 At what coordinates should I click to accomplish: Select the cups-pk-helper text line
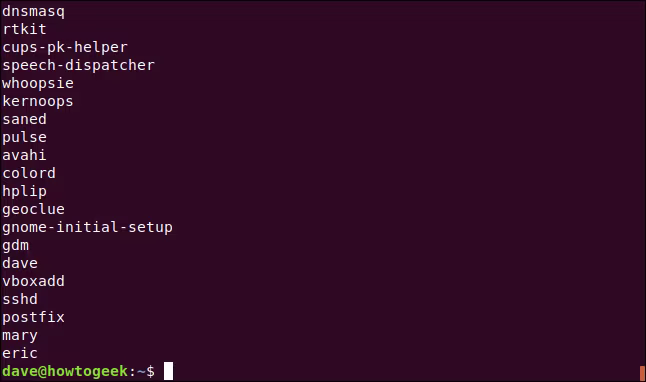coord(65,48)
